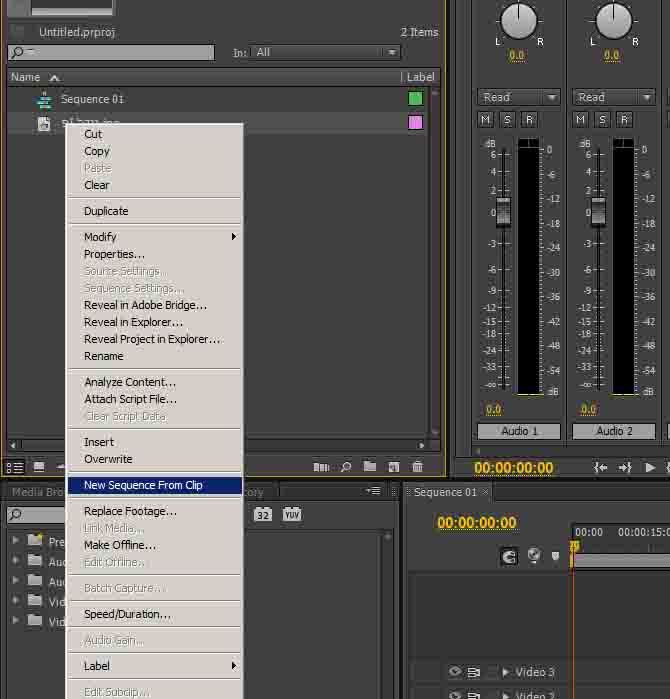Solo the Audio 1 mixer track
This screenshot has height=699, width=670.
click(x=507, y=120)
